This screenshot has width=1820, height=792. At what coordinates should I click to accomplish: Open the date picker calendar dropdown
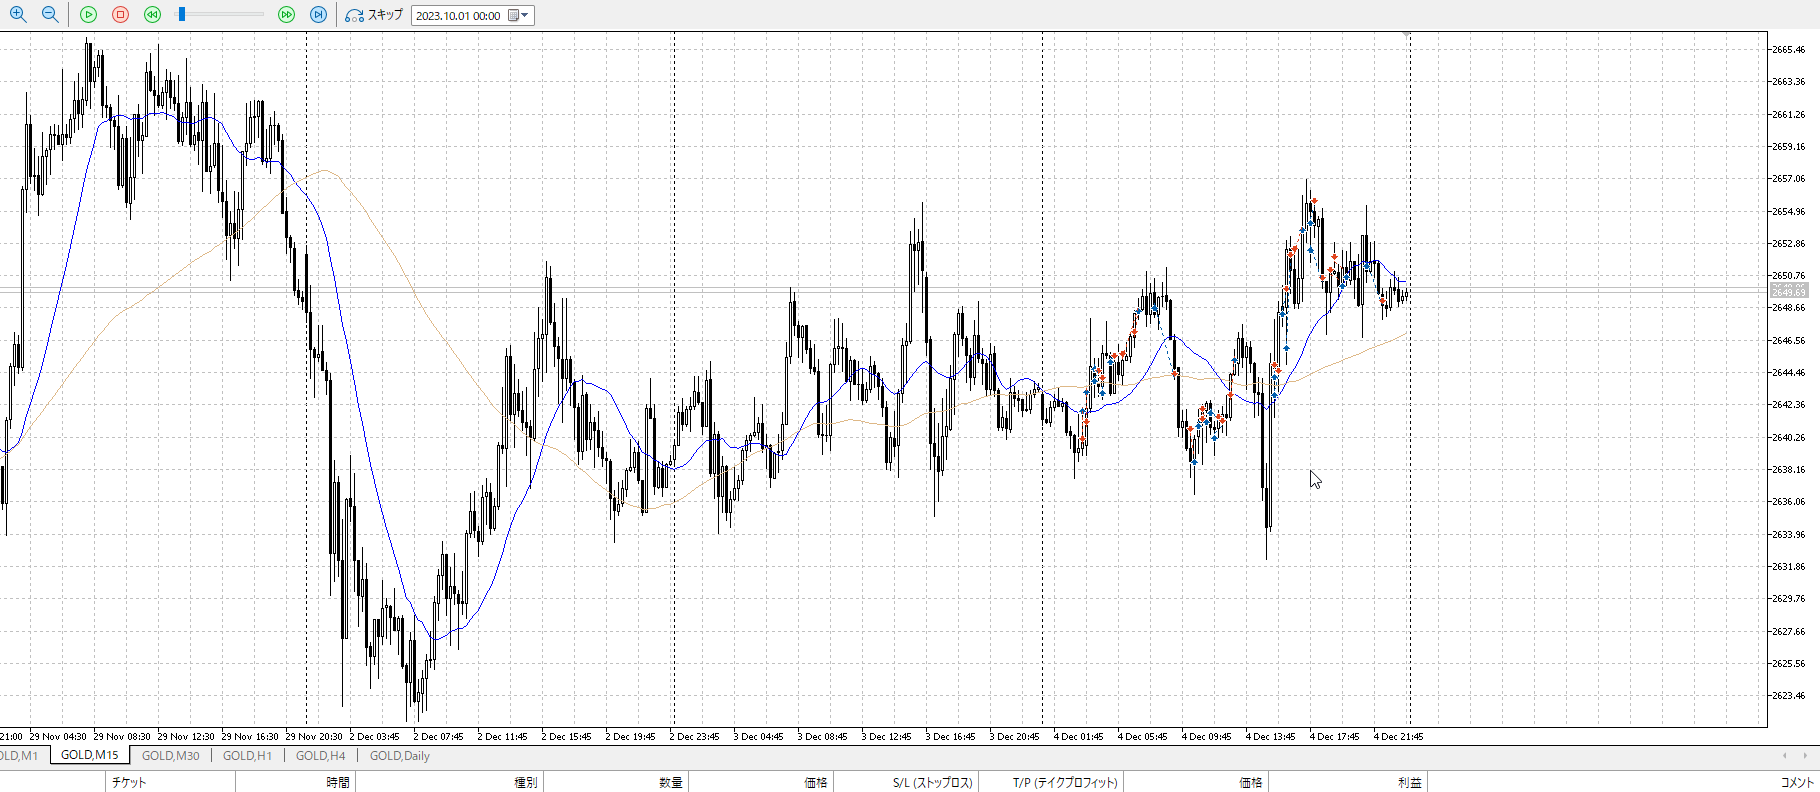pyautogui.click(x=518, y=16)
